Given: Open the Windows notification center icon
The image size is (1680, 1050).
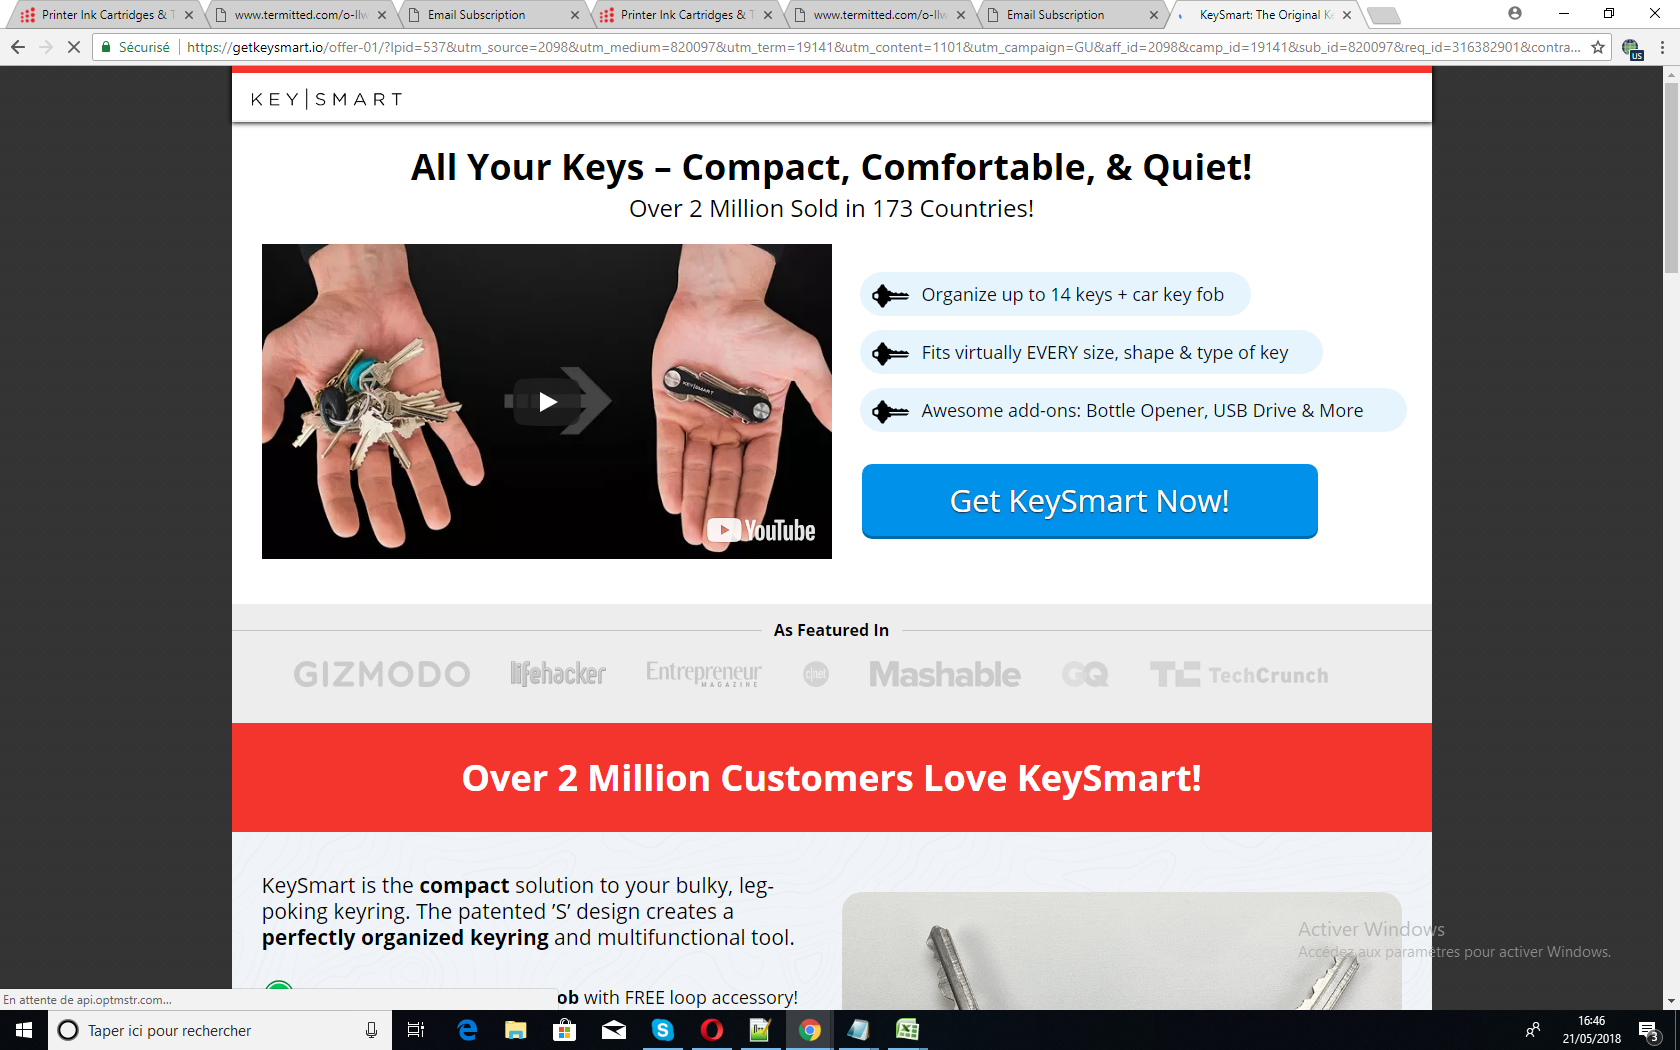Looking at the screenshot, I should tap(1649, 1030).
